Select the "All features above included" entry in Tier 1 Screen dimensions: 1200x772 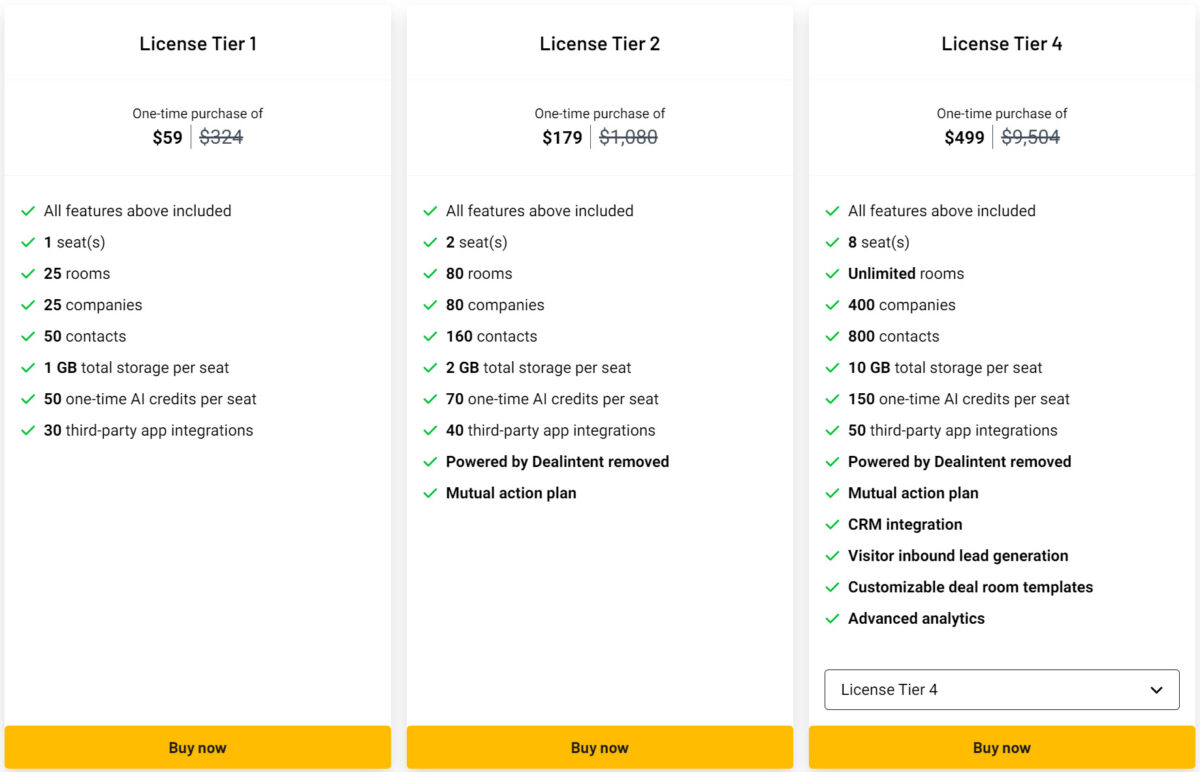click(x=137, y=211)
